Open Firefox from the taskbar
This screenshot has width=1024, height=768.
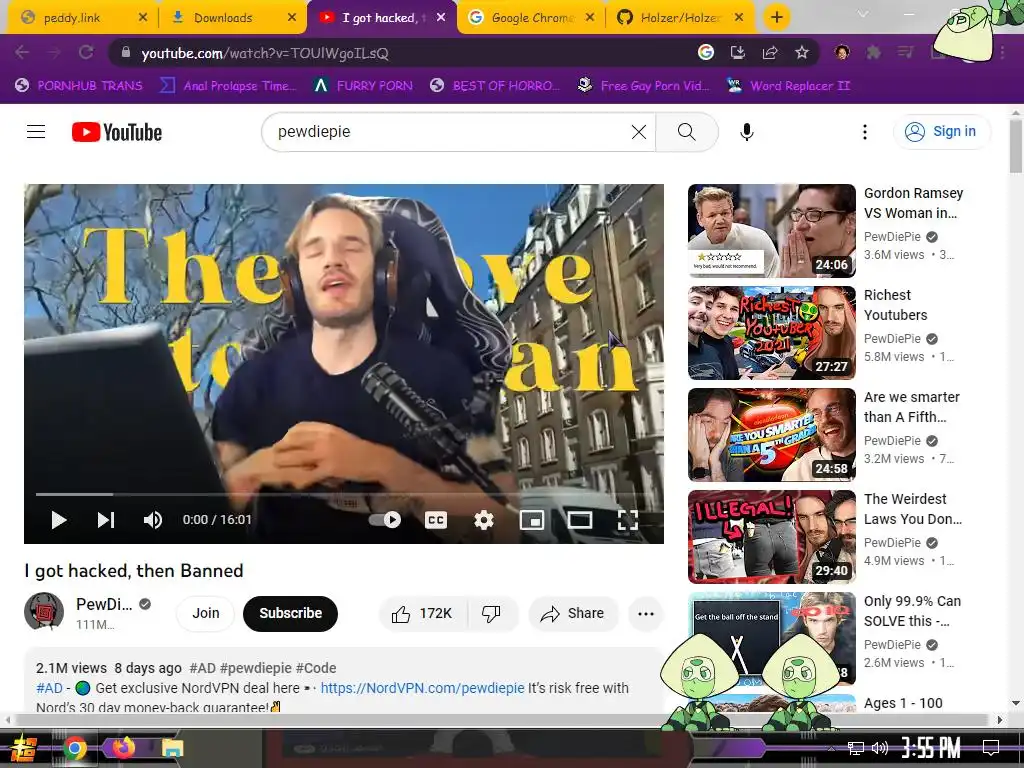click(x=123, y=748)
